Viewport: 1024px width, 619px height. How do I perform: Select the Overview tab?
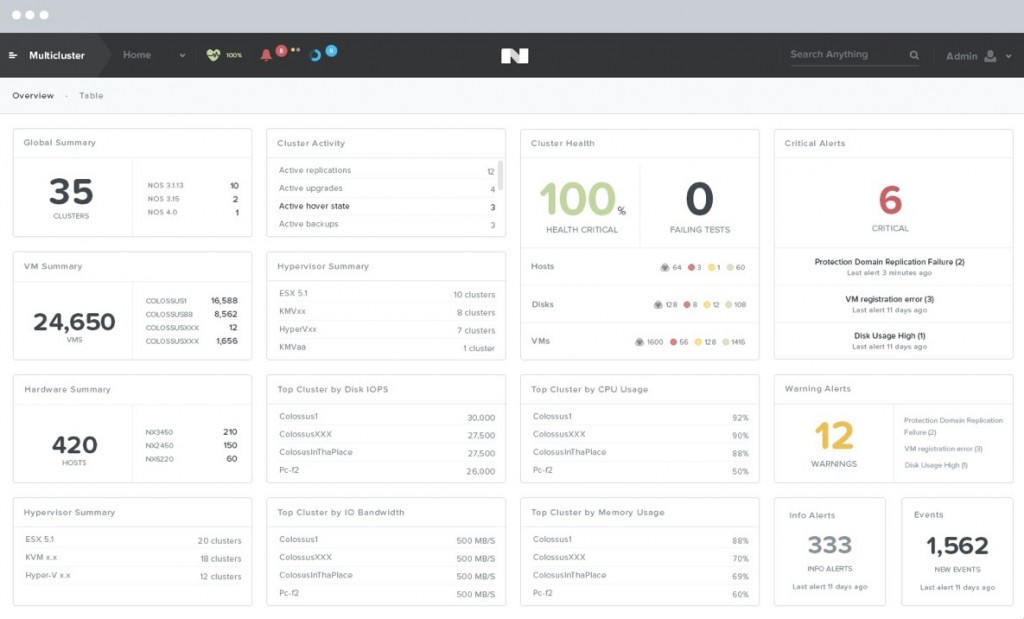pyautogui.click(x=33, y=96)
